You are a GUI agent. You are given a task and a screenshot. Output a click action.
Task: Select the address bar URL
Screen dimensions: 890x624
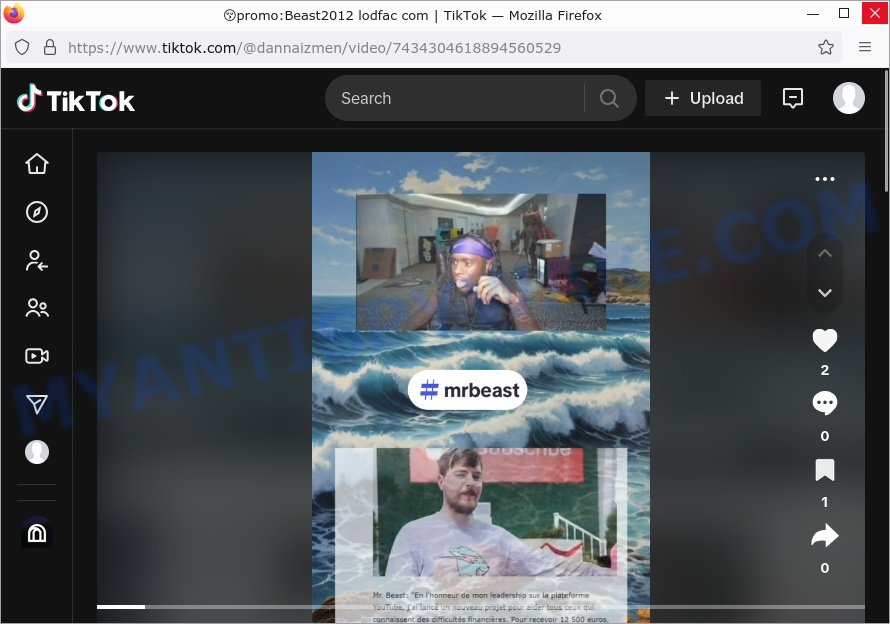coord(314,48)
